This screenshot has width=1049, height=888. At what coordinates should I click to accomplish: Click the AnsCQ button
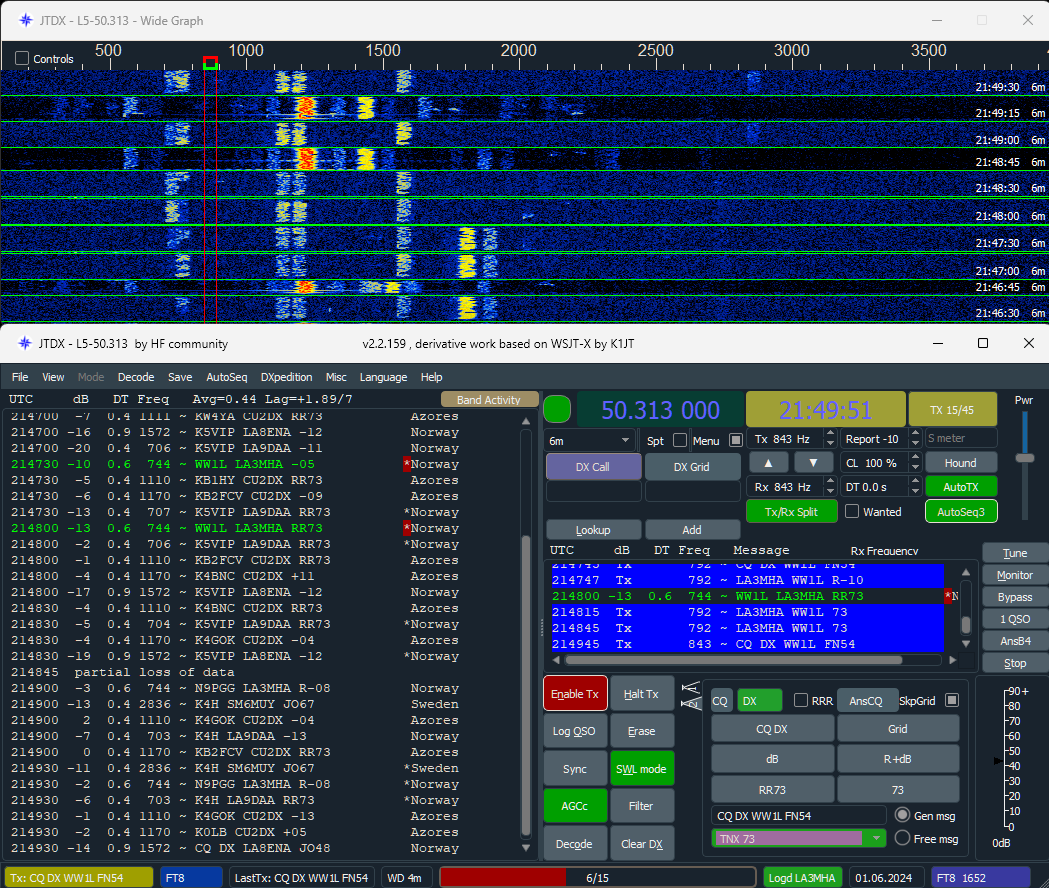(866, 701)
